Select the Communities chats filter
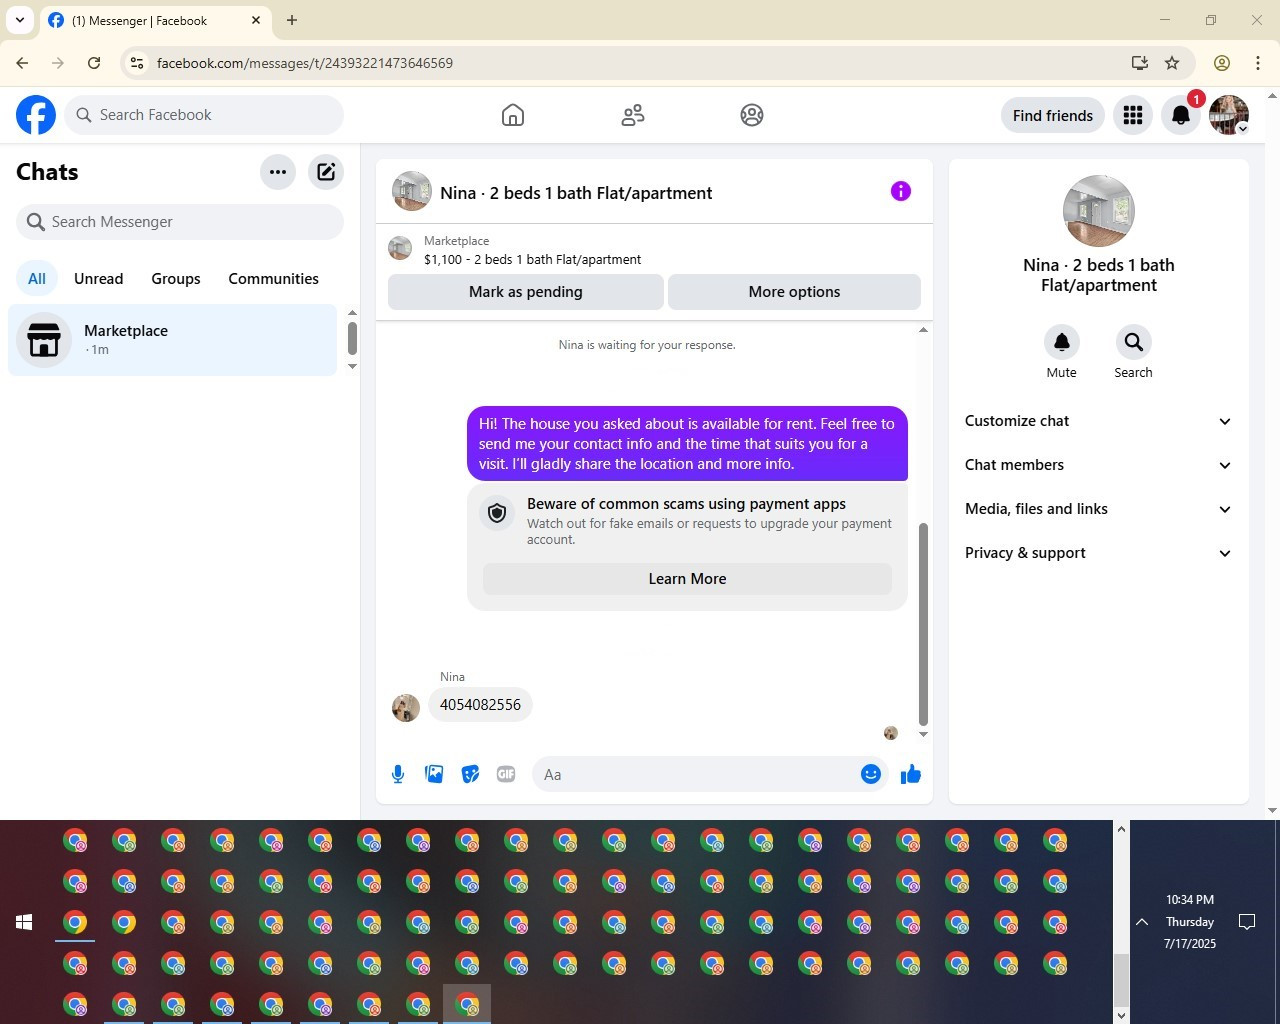Viewport: 1280px width, 1024px height. click(x=273, y=279)
